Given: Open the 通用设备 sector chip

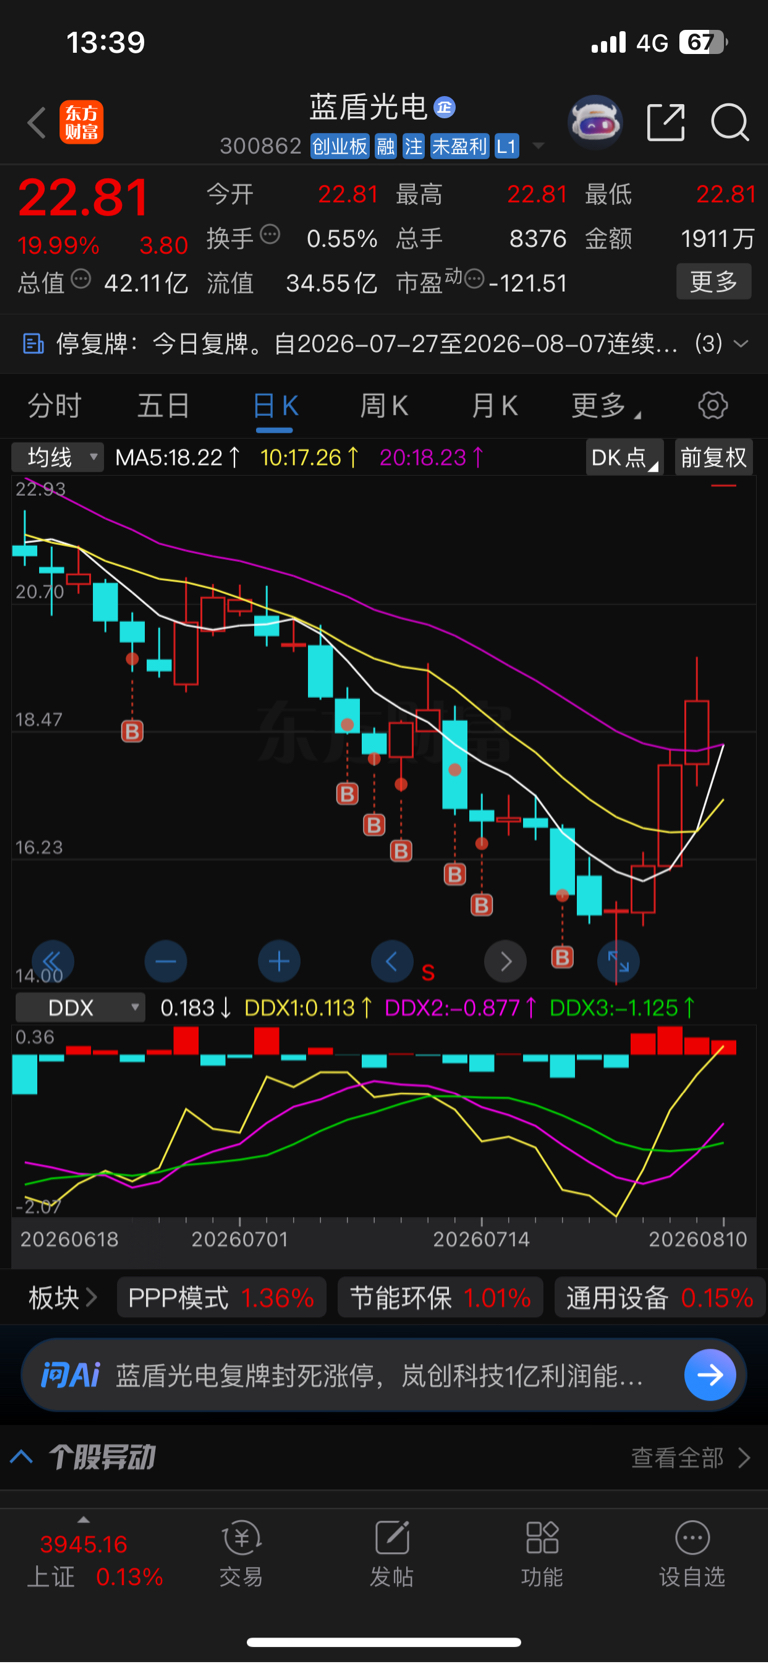Looking at the screenshot, I should (x=659, y=1298).
